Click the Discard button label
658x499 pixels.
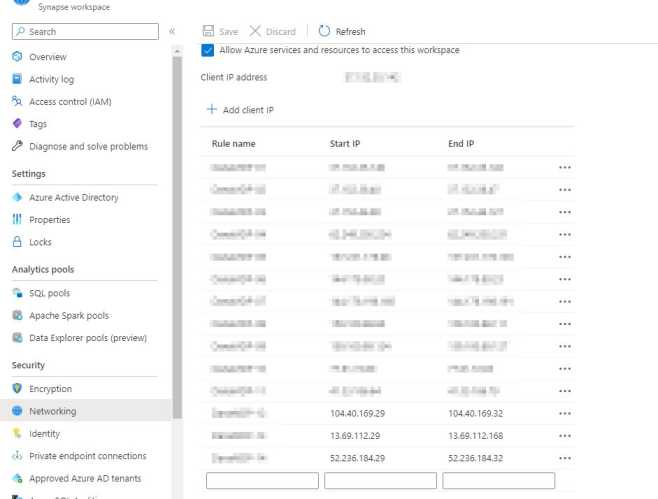[281, 31]
